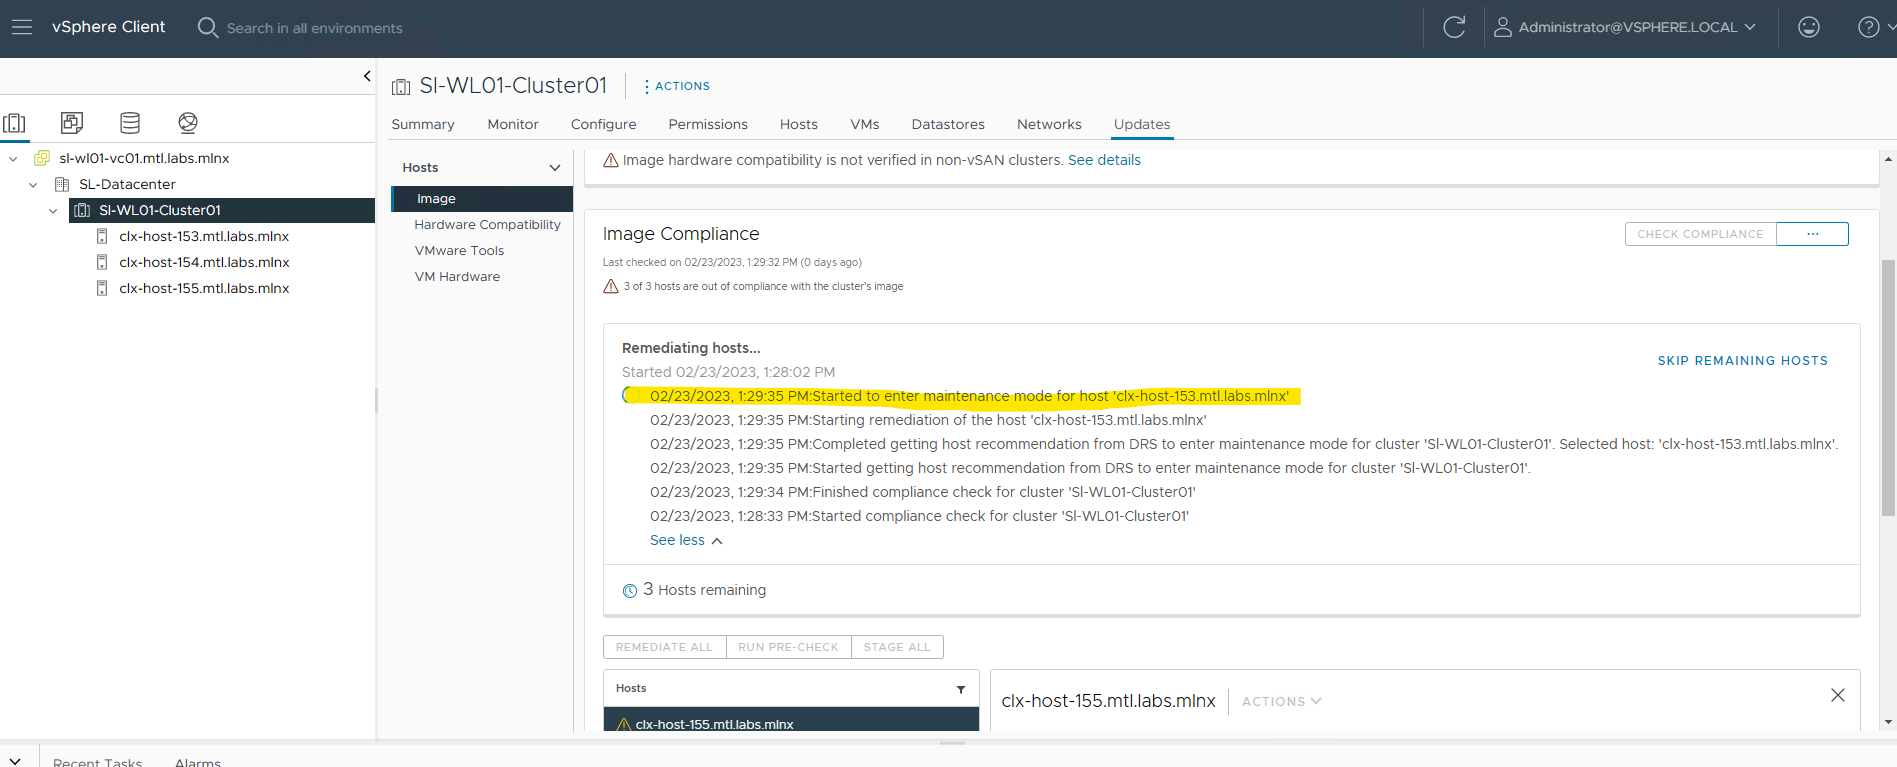Click the host icon for clx-host-155 in tree
Screen dimensions: 1897x767
[102, 288]
